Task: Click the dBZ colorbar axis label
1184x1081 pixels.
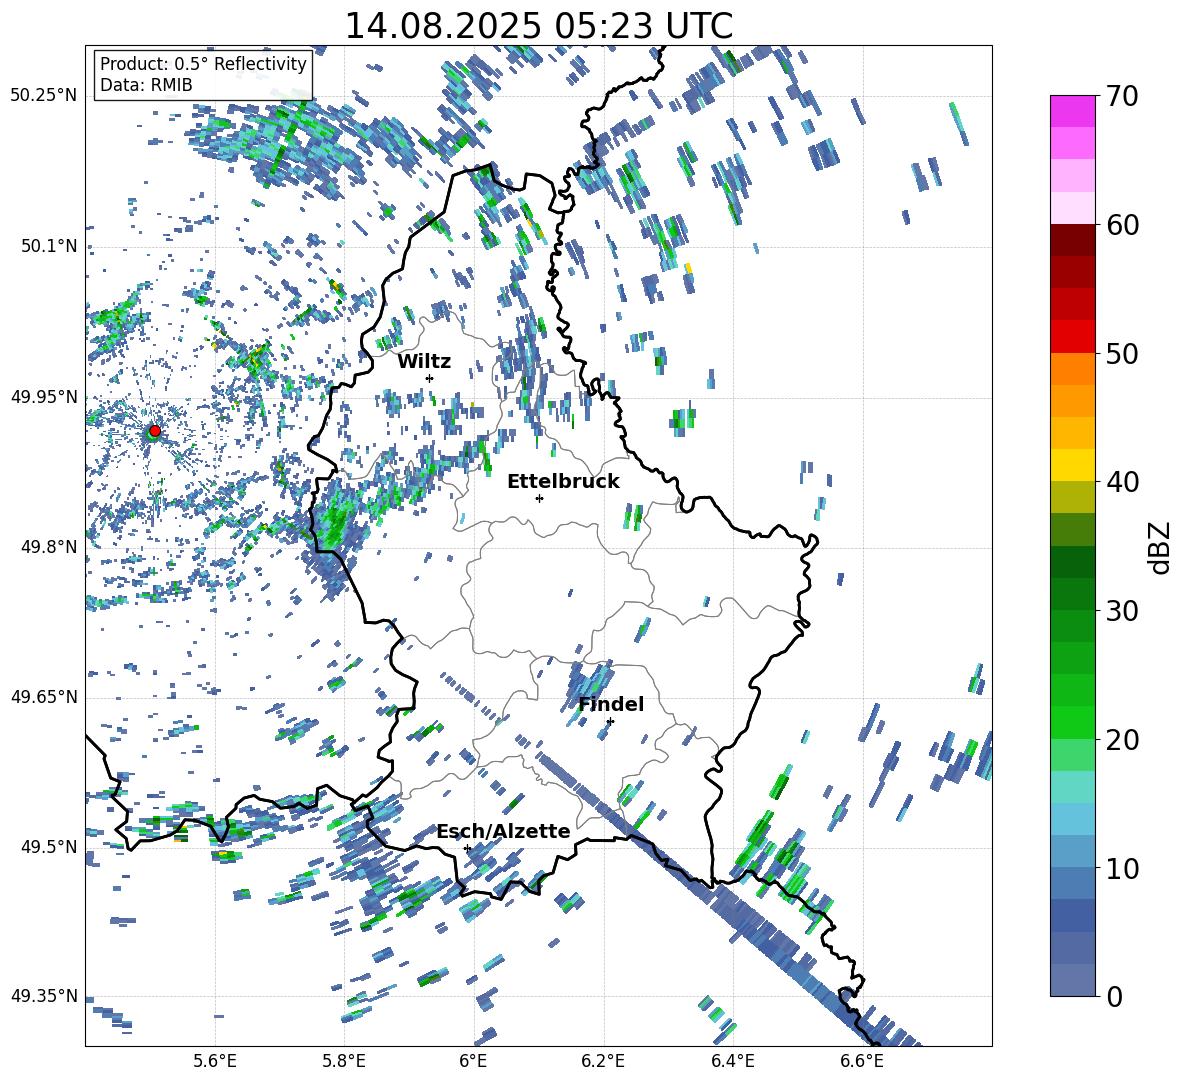Action: click(1161, 547)
